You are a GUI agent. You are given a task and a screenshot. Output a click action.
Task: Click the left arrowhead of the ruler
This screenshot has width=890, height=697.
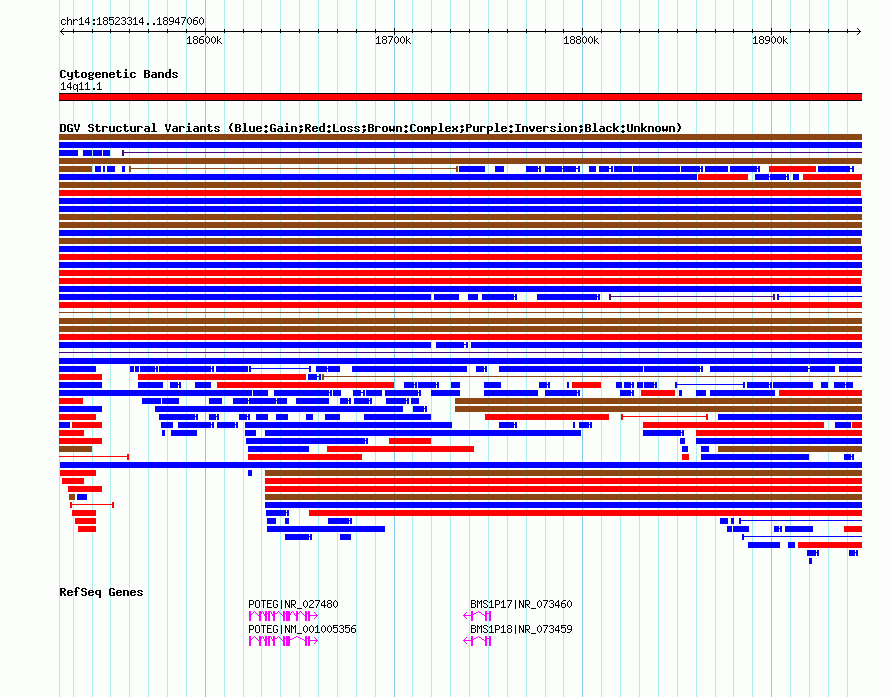(62, 32)
